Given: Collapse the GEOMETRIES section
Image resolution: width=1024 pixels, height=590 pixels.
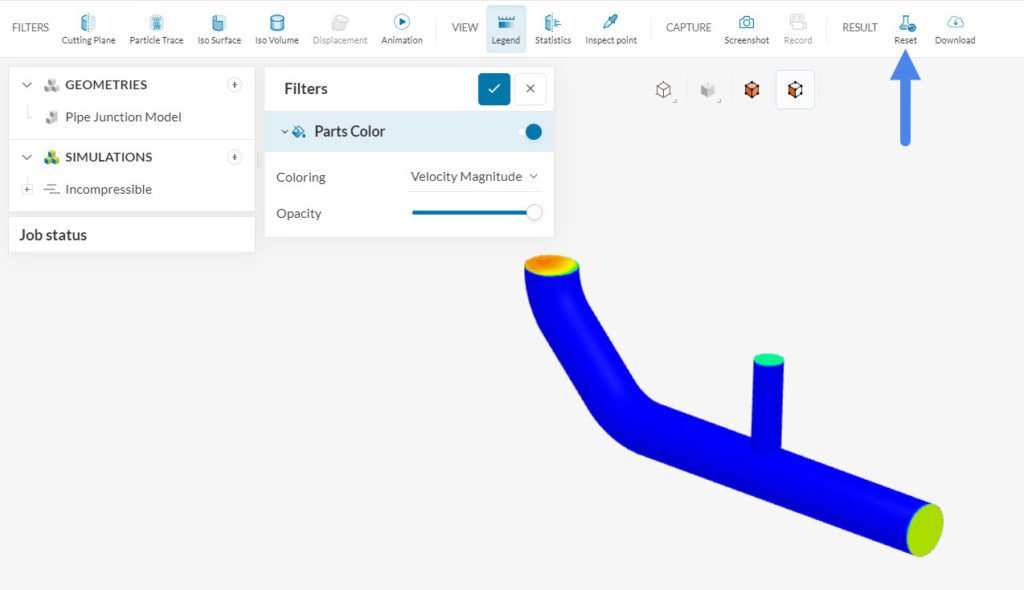Looking at the screenshot, I should tap(27, 85).
